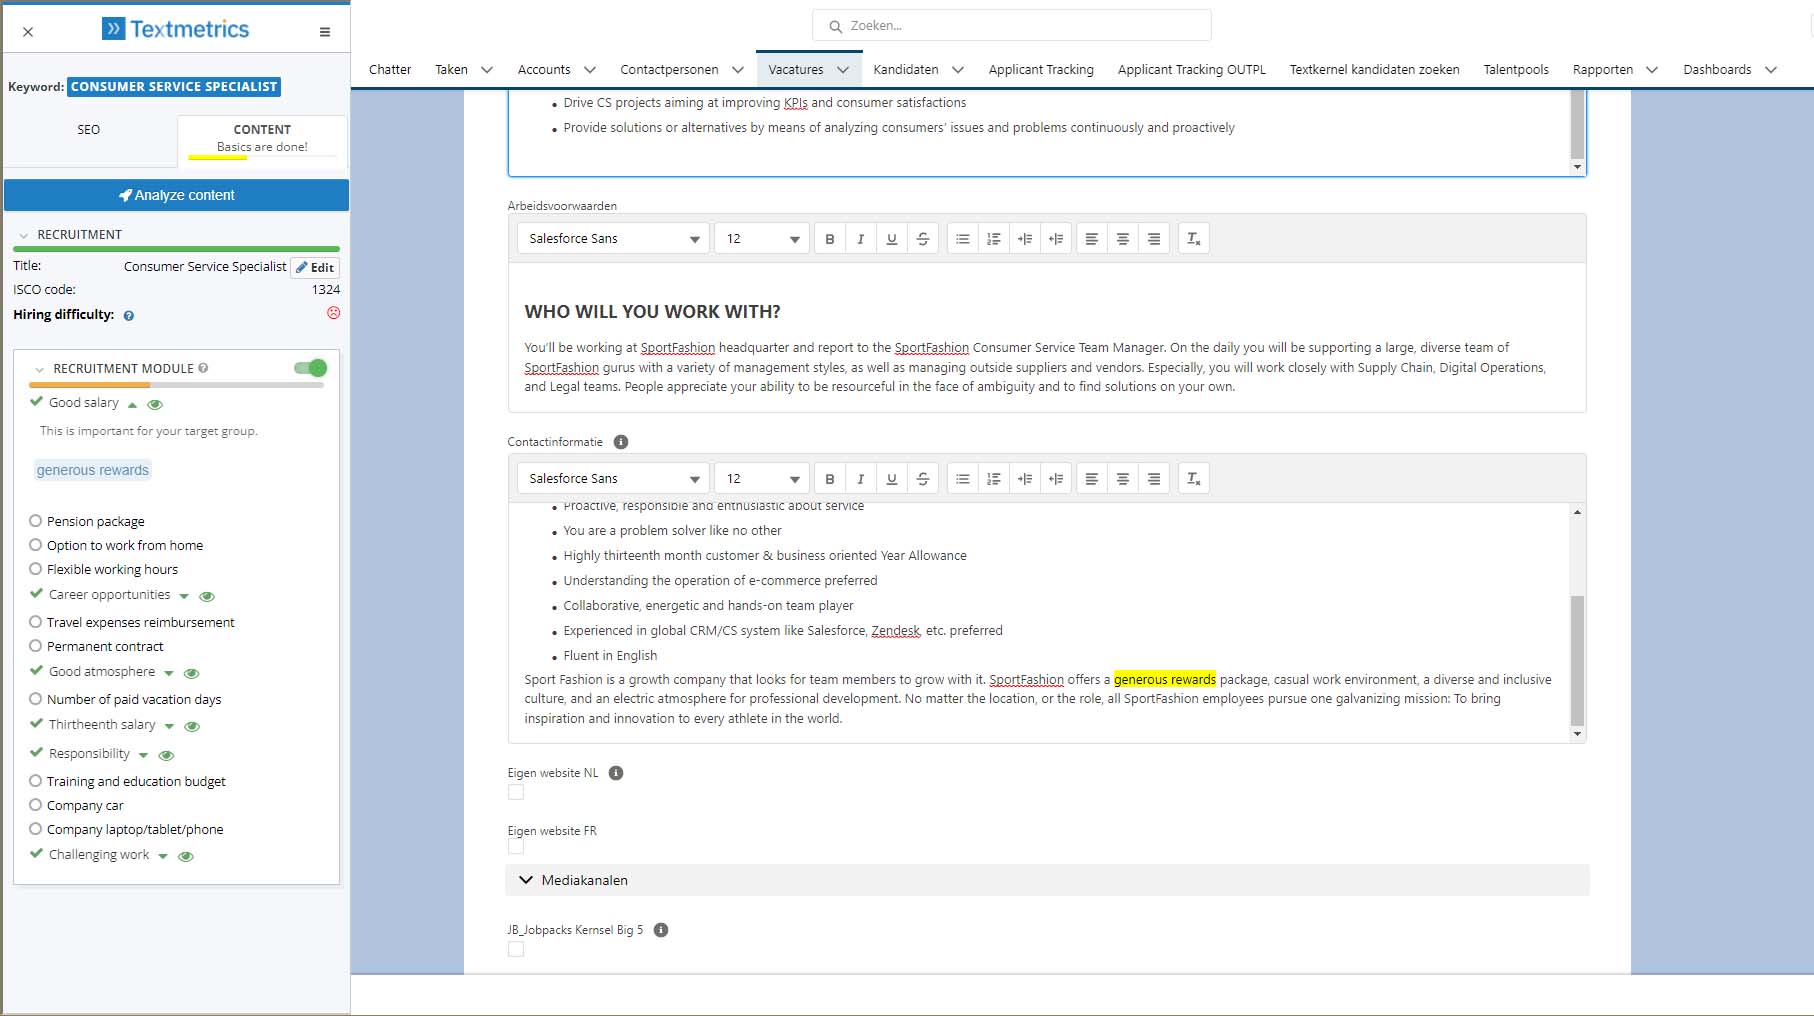The width and height of the screenshot is (1814, 1016).
Task: Open the Textmetrics hamburger menu
Action: pos(325,32)
